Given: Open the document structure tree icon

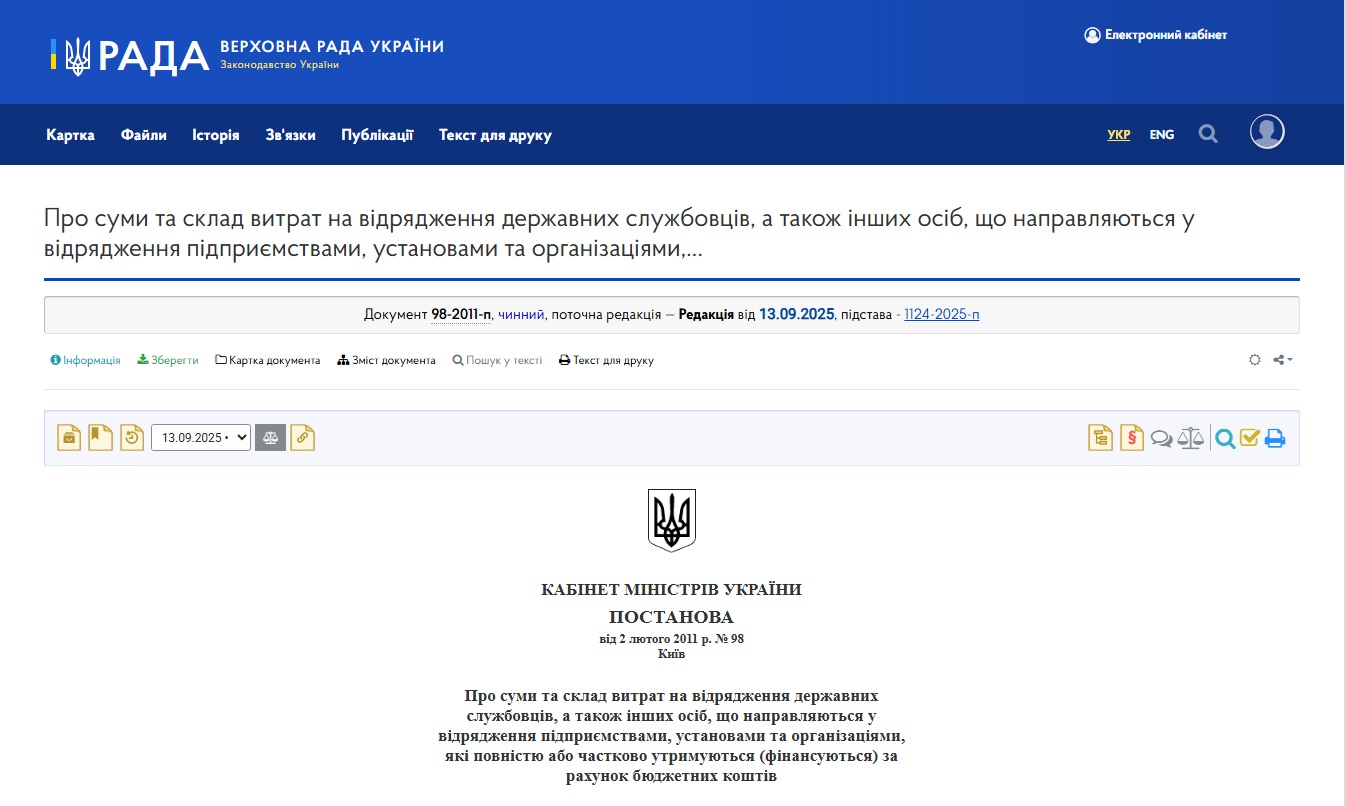Looking at the screenshot, I should tap(1100, 438).
